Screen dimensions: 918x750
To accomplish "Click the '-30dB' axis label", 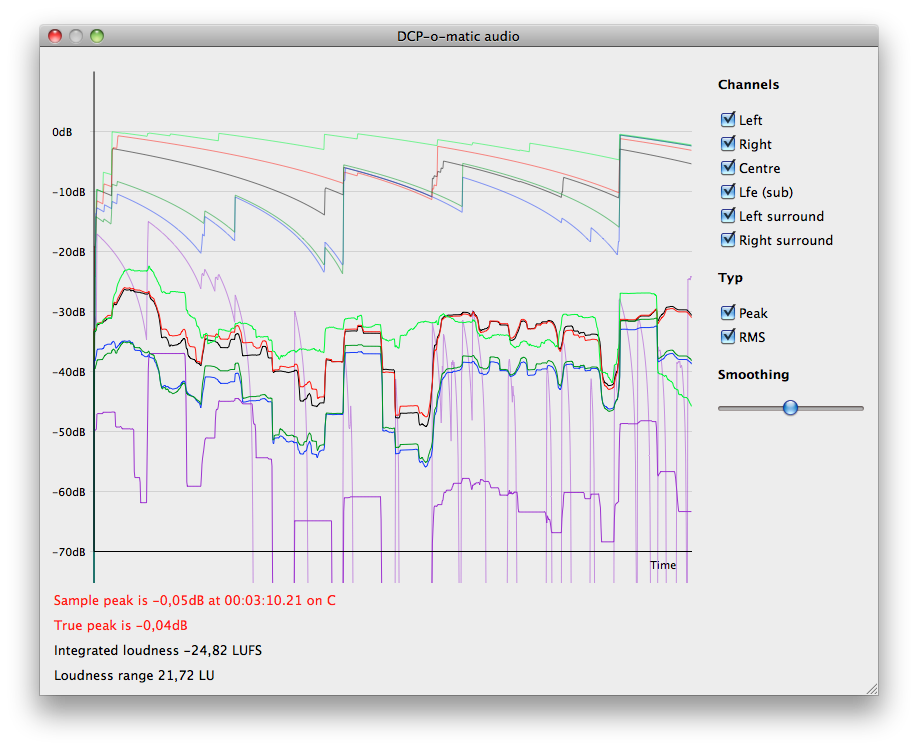I will (68, 312).
